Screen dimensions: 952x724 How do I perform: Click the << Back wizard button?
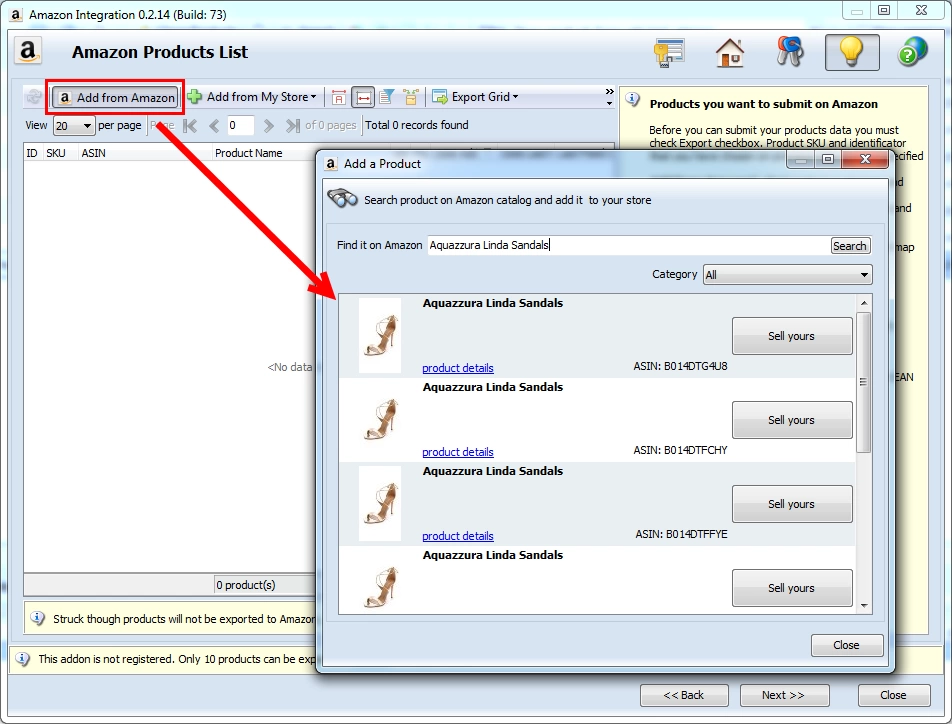coord(684,695)
